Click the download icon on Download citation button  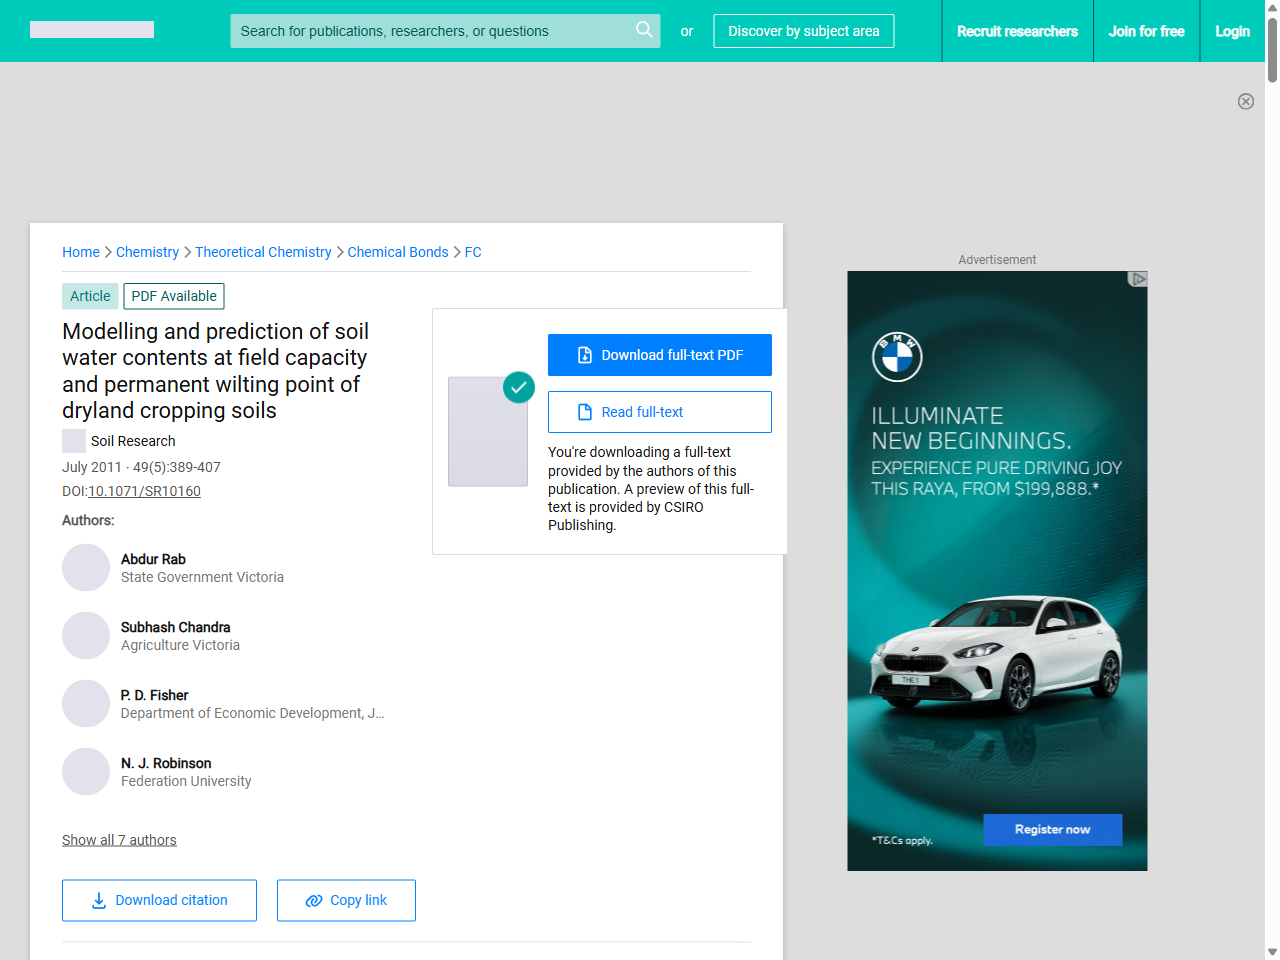tap(98, 901)
